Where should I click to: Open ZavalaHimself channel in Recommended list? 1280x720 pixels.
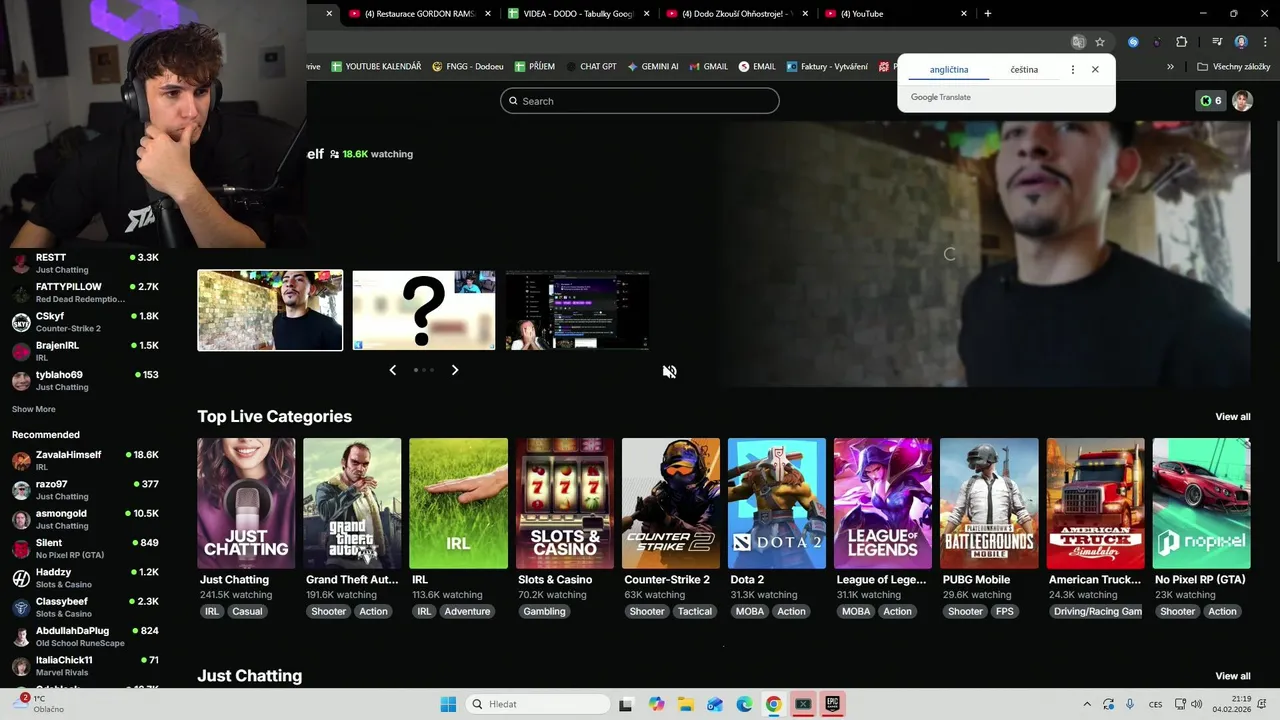coord(85,460)
